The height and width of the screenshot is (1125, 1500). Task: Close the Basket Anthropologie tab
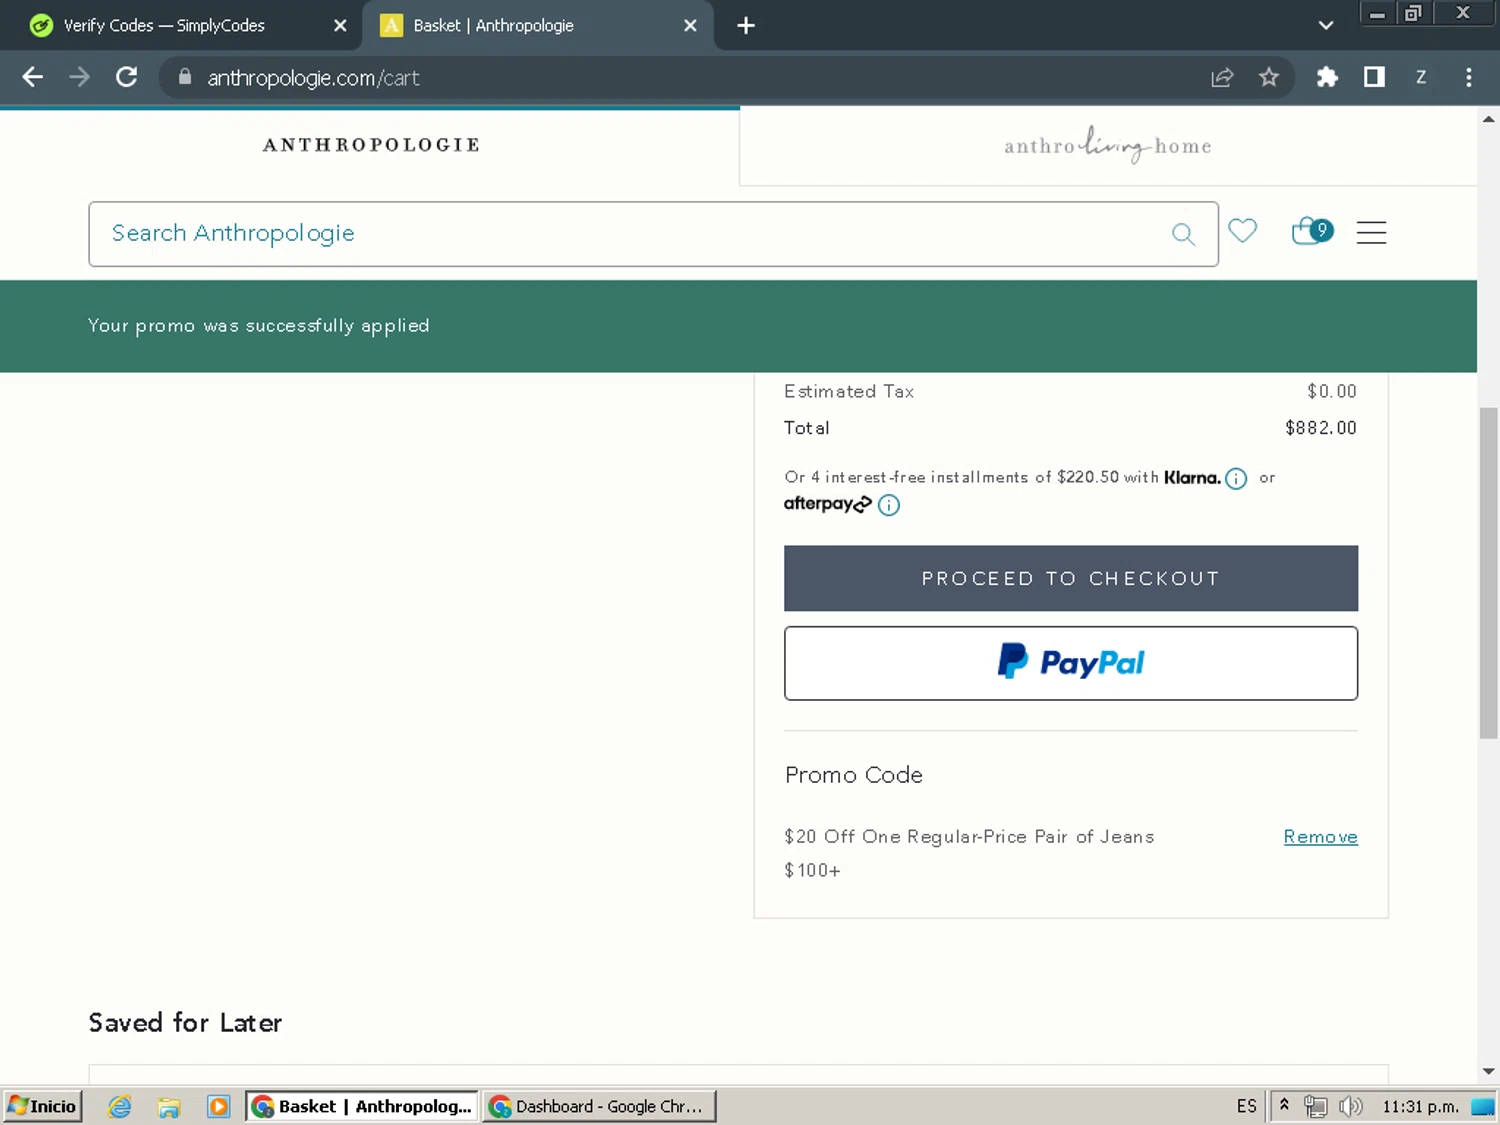[x=690, y=26]
